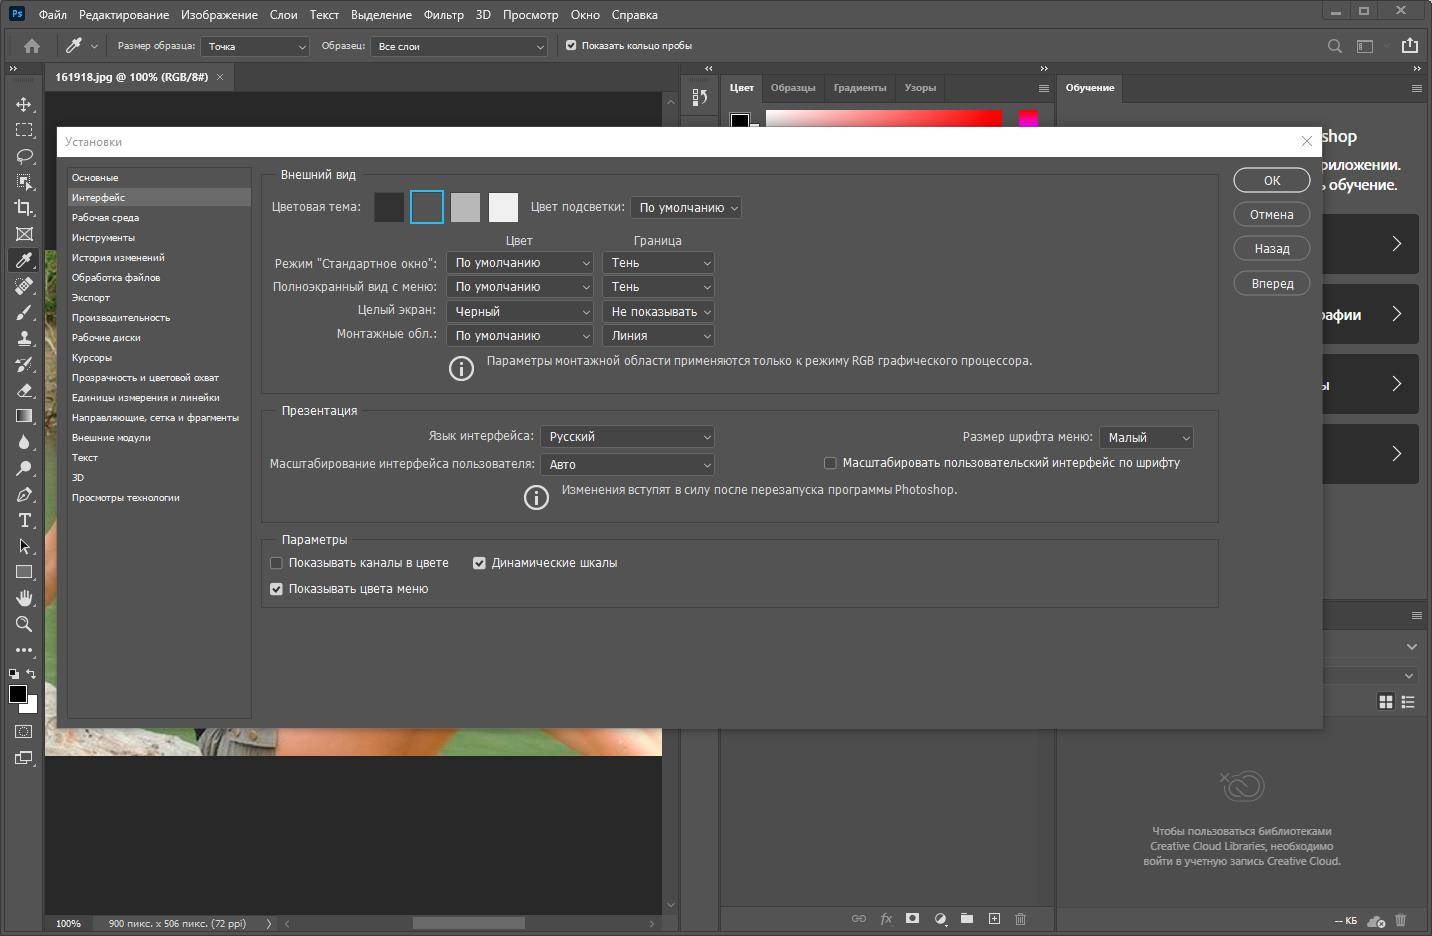Open color dropdown for Режим "Стандартное окно"
Screen dimensions: 1432x936
click(x=520, y=263)
